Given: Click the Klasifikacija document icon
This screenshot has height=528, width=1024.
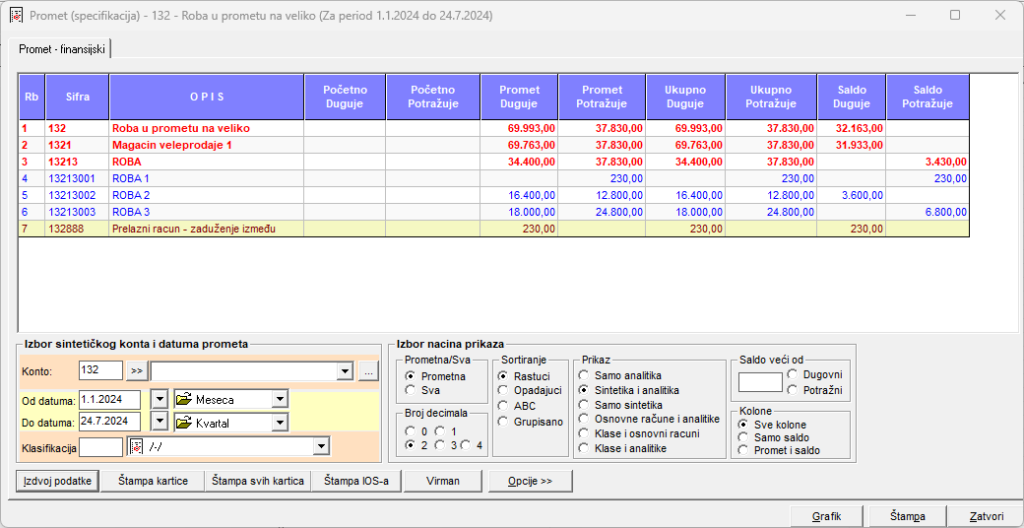Looking at the screenshot, I should (138, 447).
